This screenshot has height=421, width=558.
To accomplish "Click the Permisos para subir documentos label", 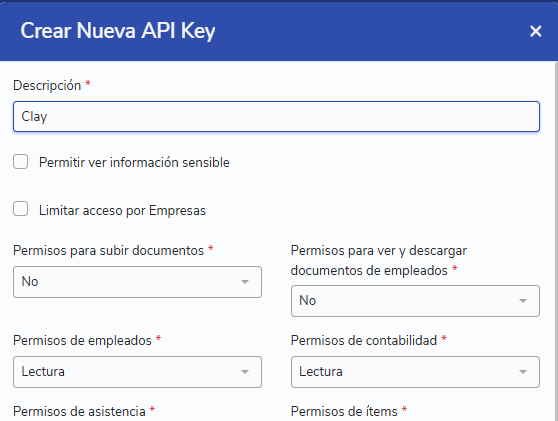I will click(109, 251).
